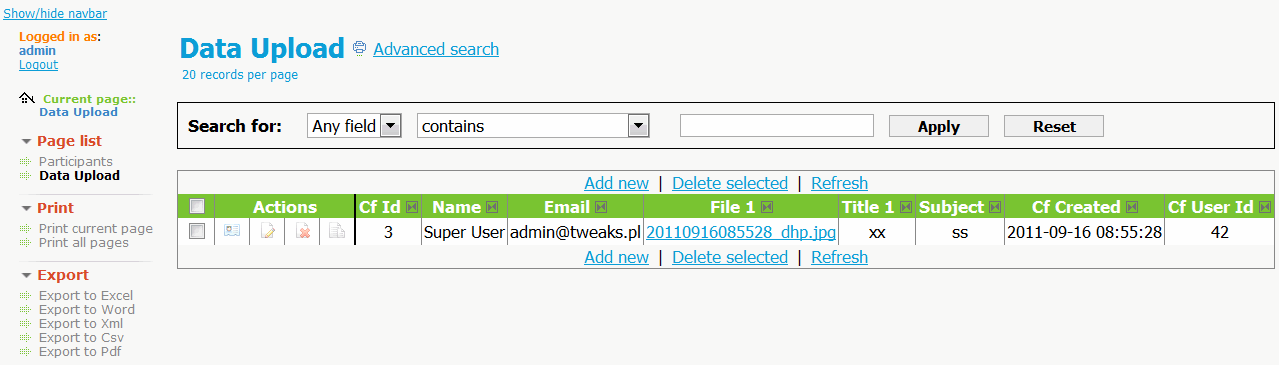The image size is (1279, 365).
Task: Click into the search text input field
Action: click(777, 125)
